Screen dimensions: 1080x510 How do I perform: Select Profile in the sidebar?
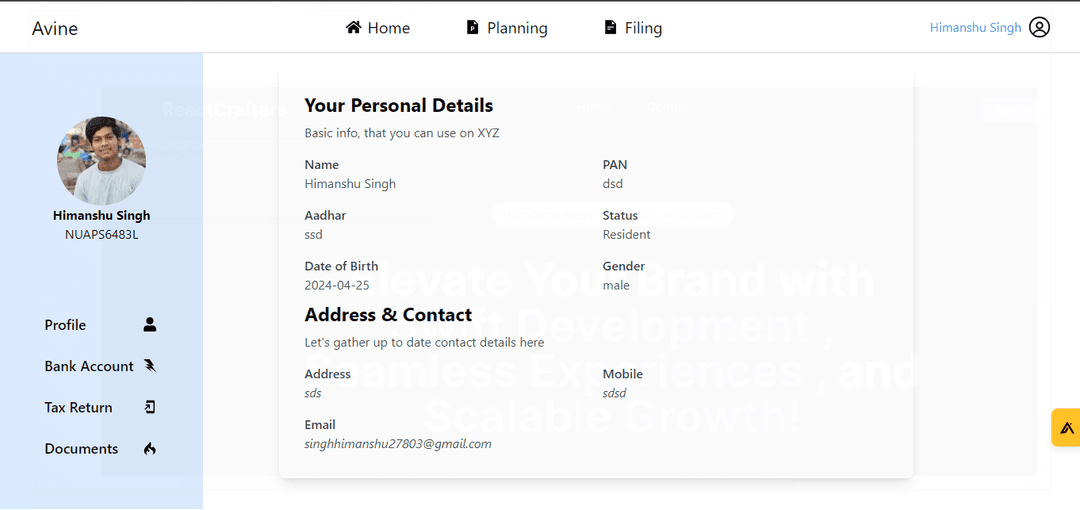coord(65,325)
